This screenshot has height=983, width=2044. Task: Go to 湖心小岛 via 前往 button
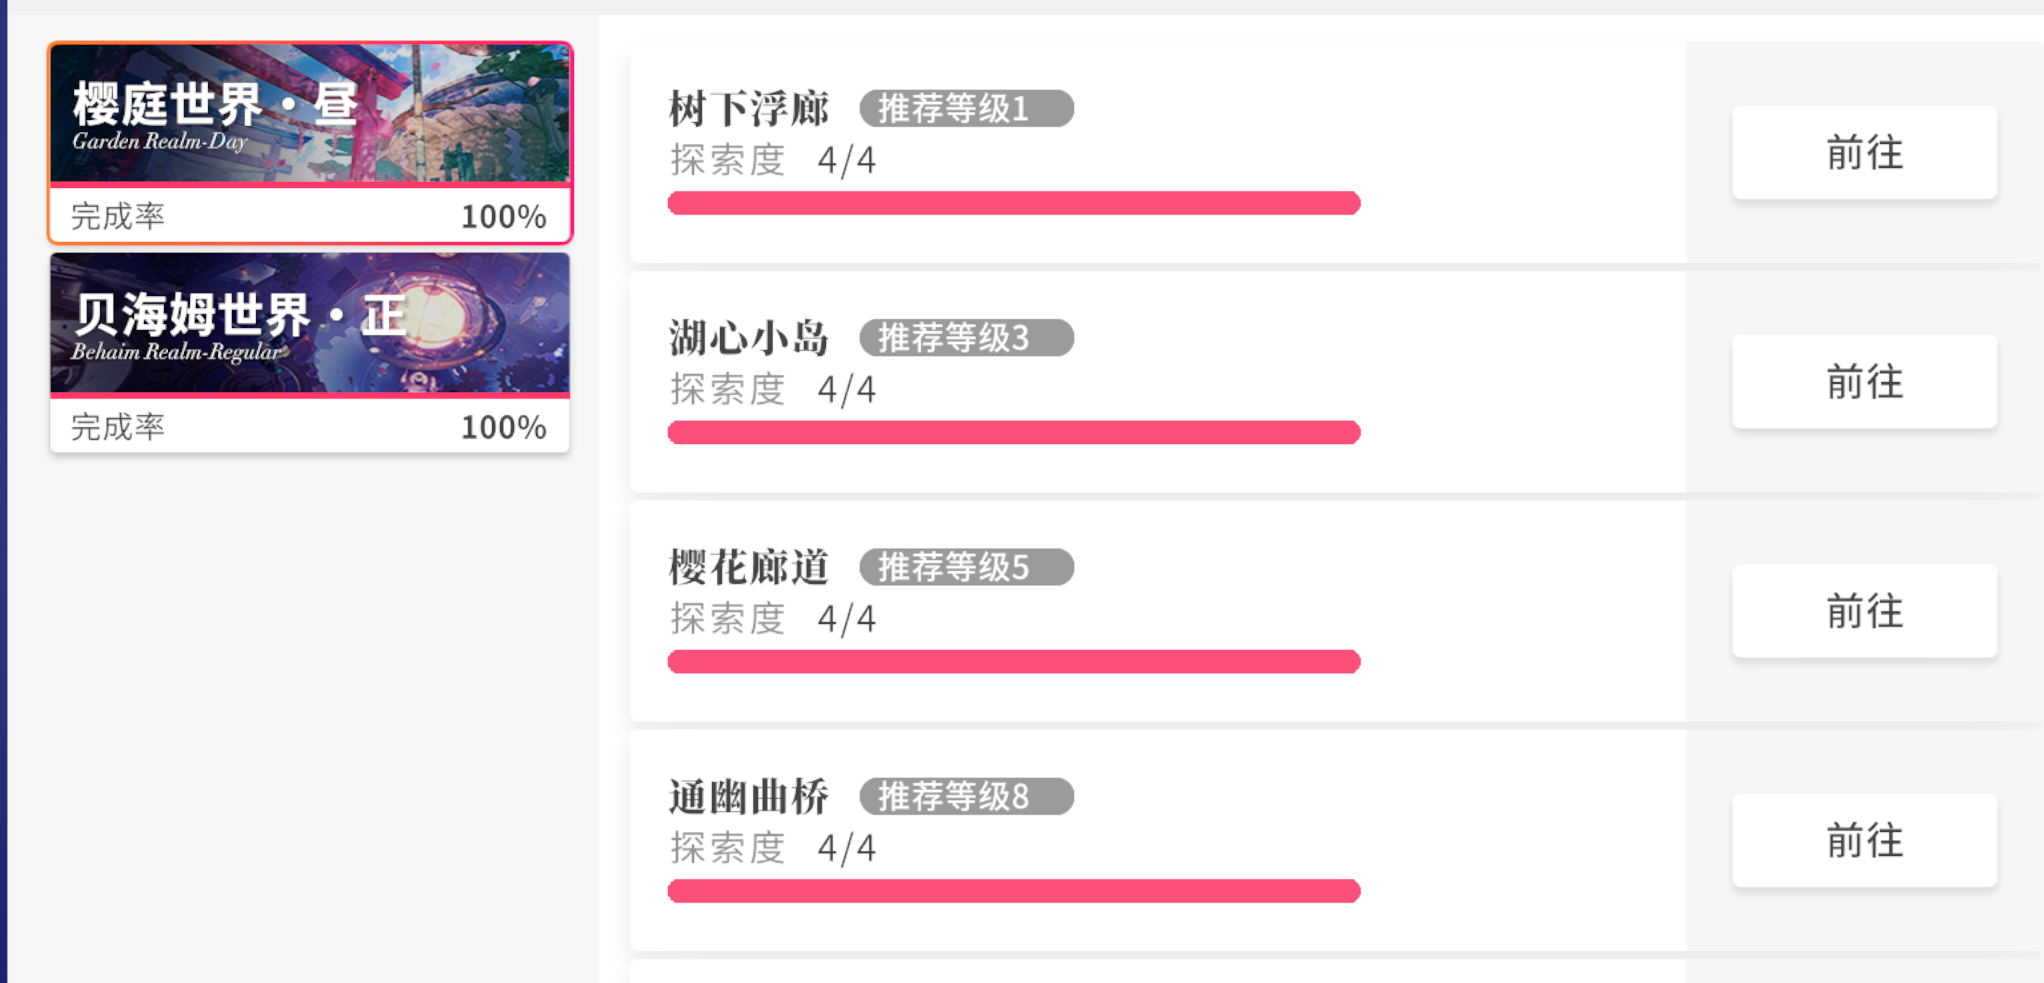click(1864, 382)
